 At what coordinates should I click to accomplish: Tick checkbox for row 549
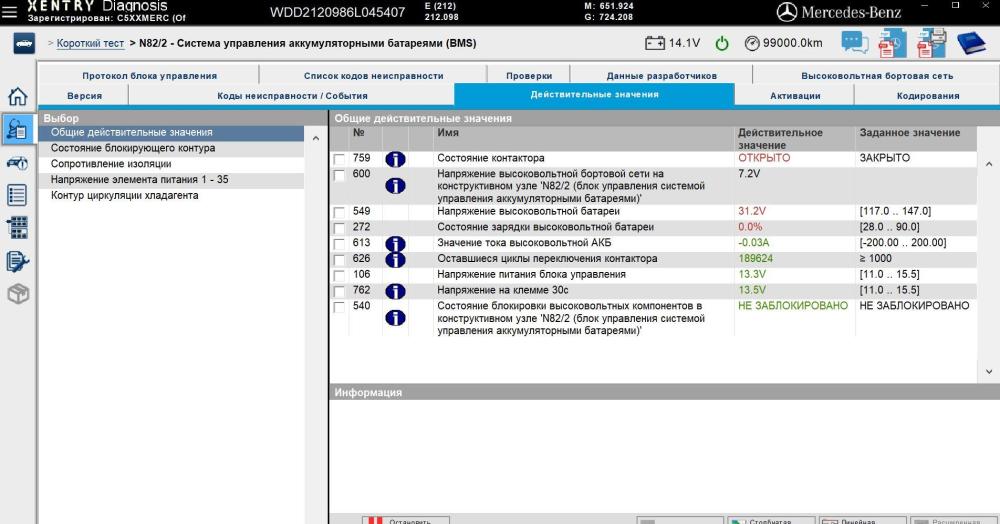[x=339, y=212]
